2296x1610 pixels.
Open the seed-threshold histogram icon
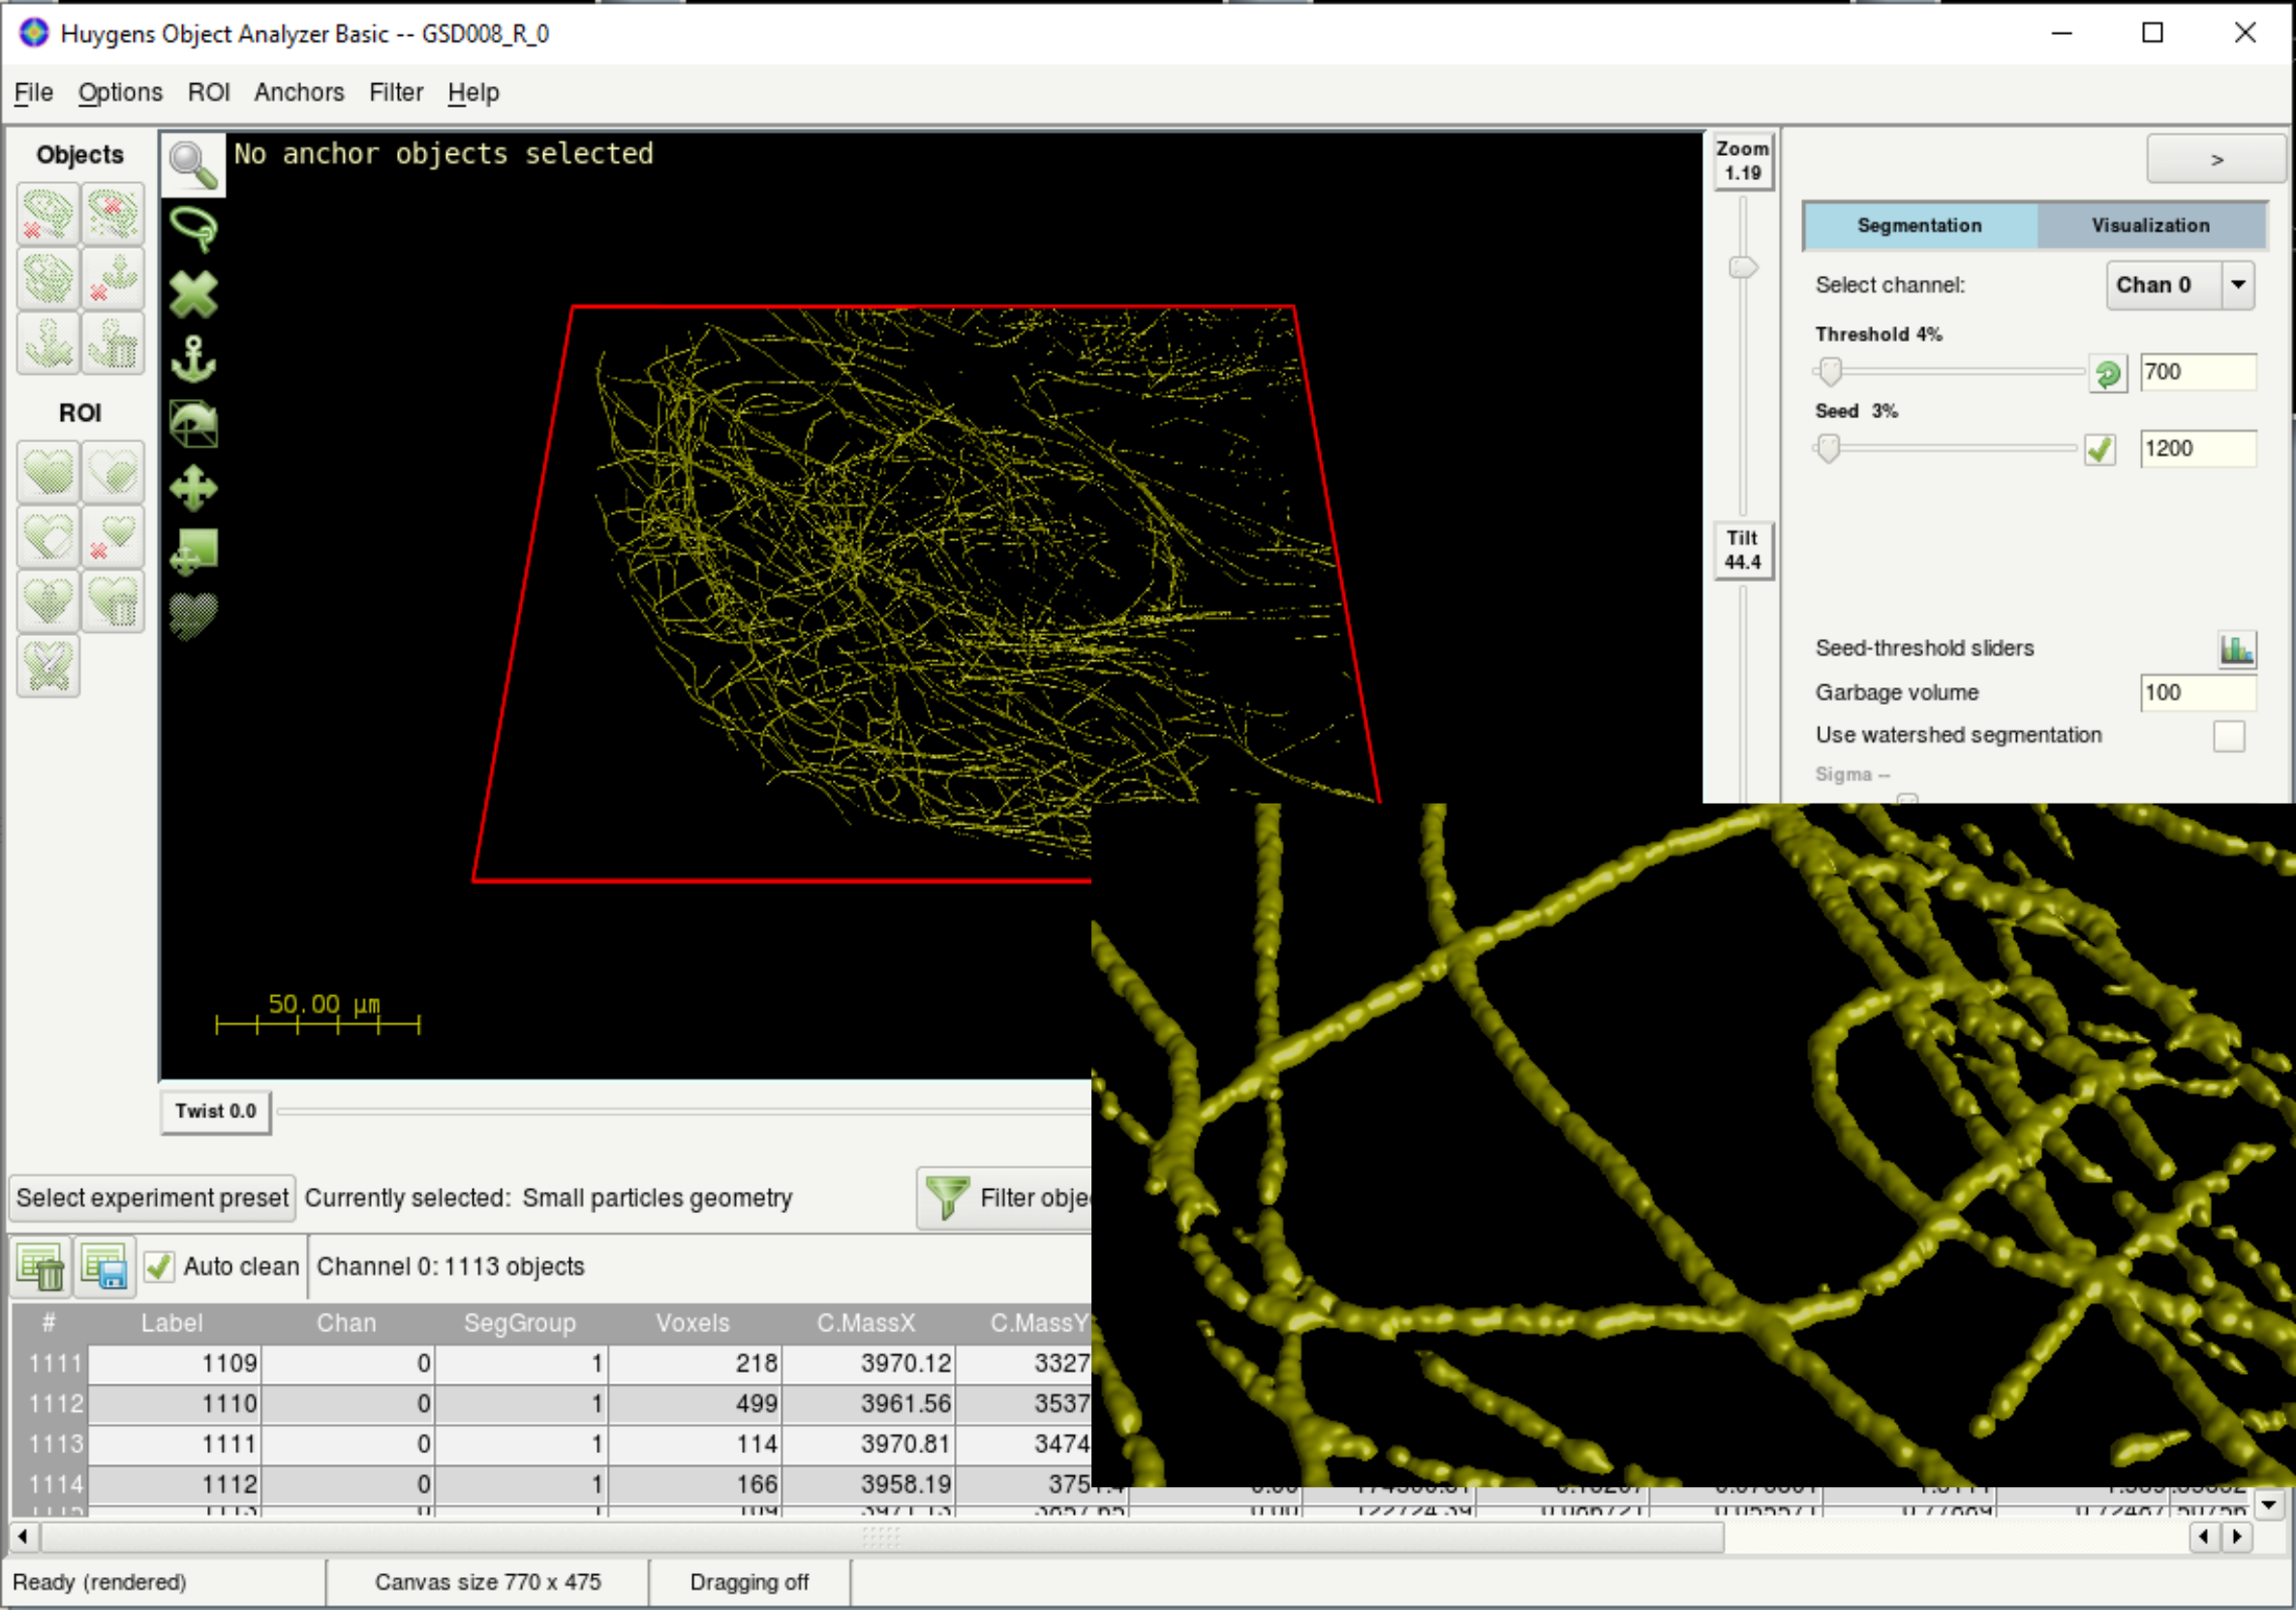point(2236,649)
